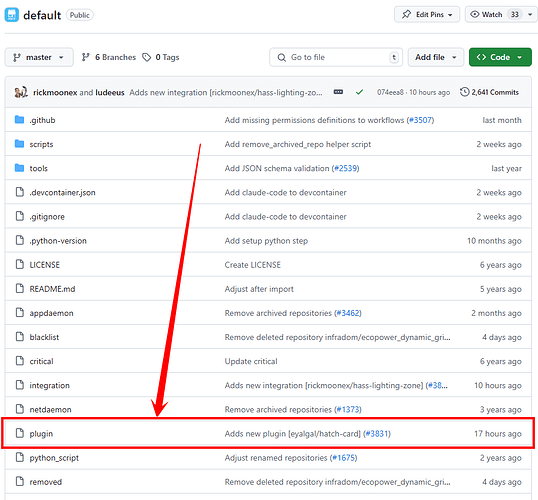Expand the Edit Pins dropdown
This screenshot has width=538, height=500.
(427, 14)
